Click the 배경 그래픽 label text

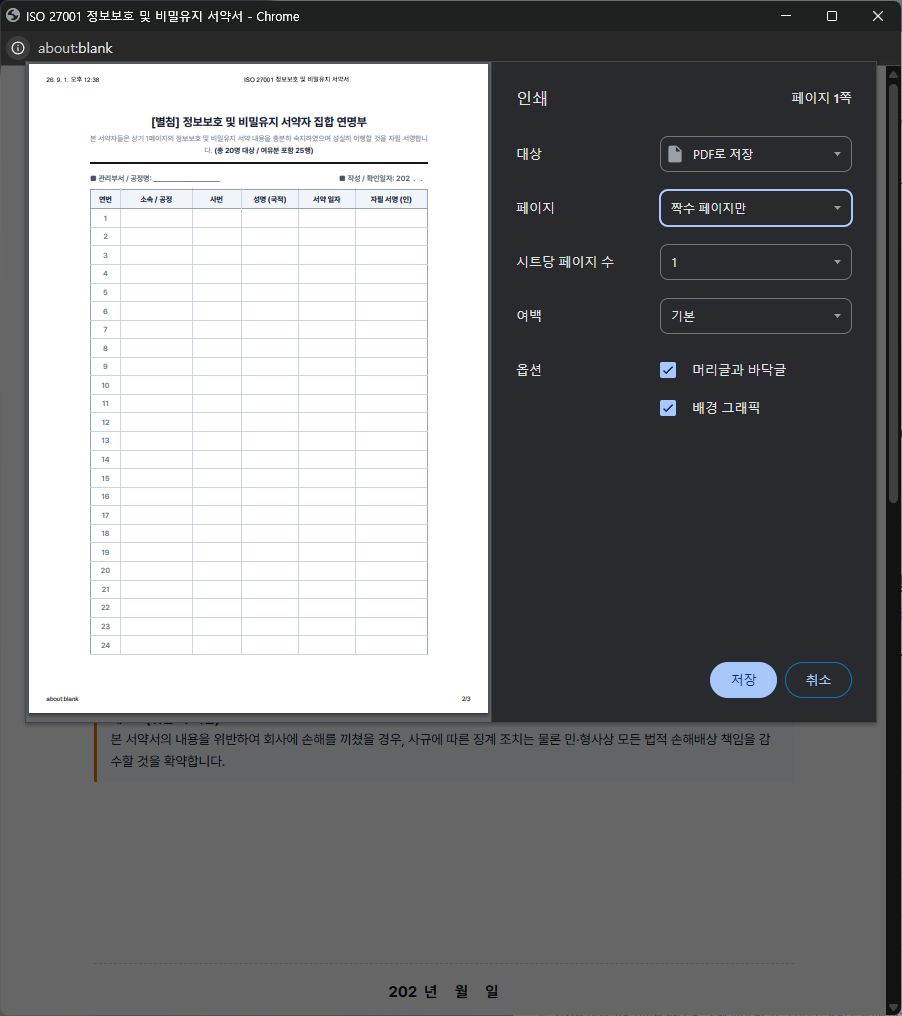pyautogui.click(x=726, y=408)
